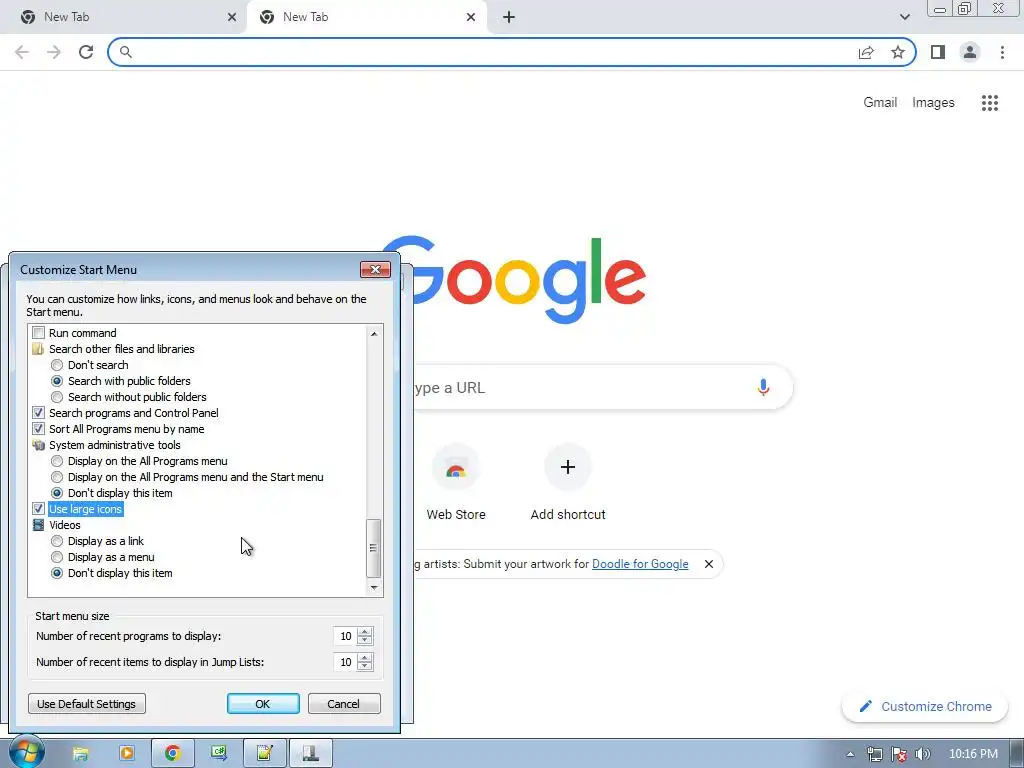Bookmark this tab with the star icon
This screenshot has height=768, width=1024.
898,52
